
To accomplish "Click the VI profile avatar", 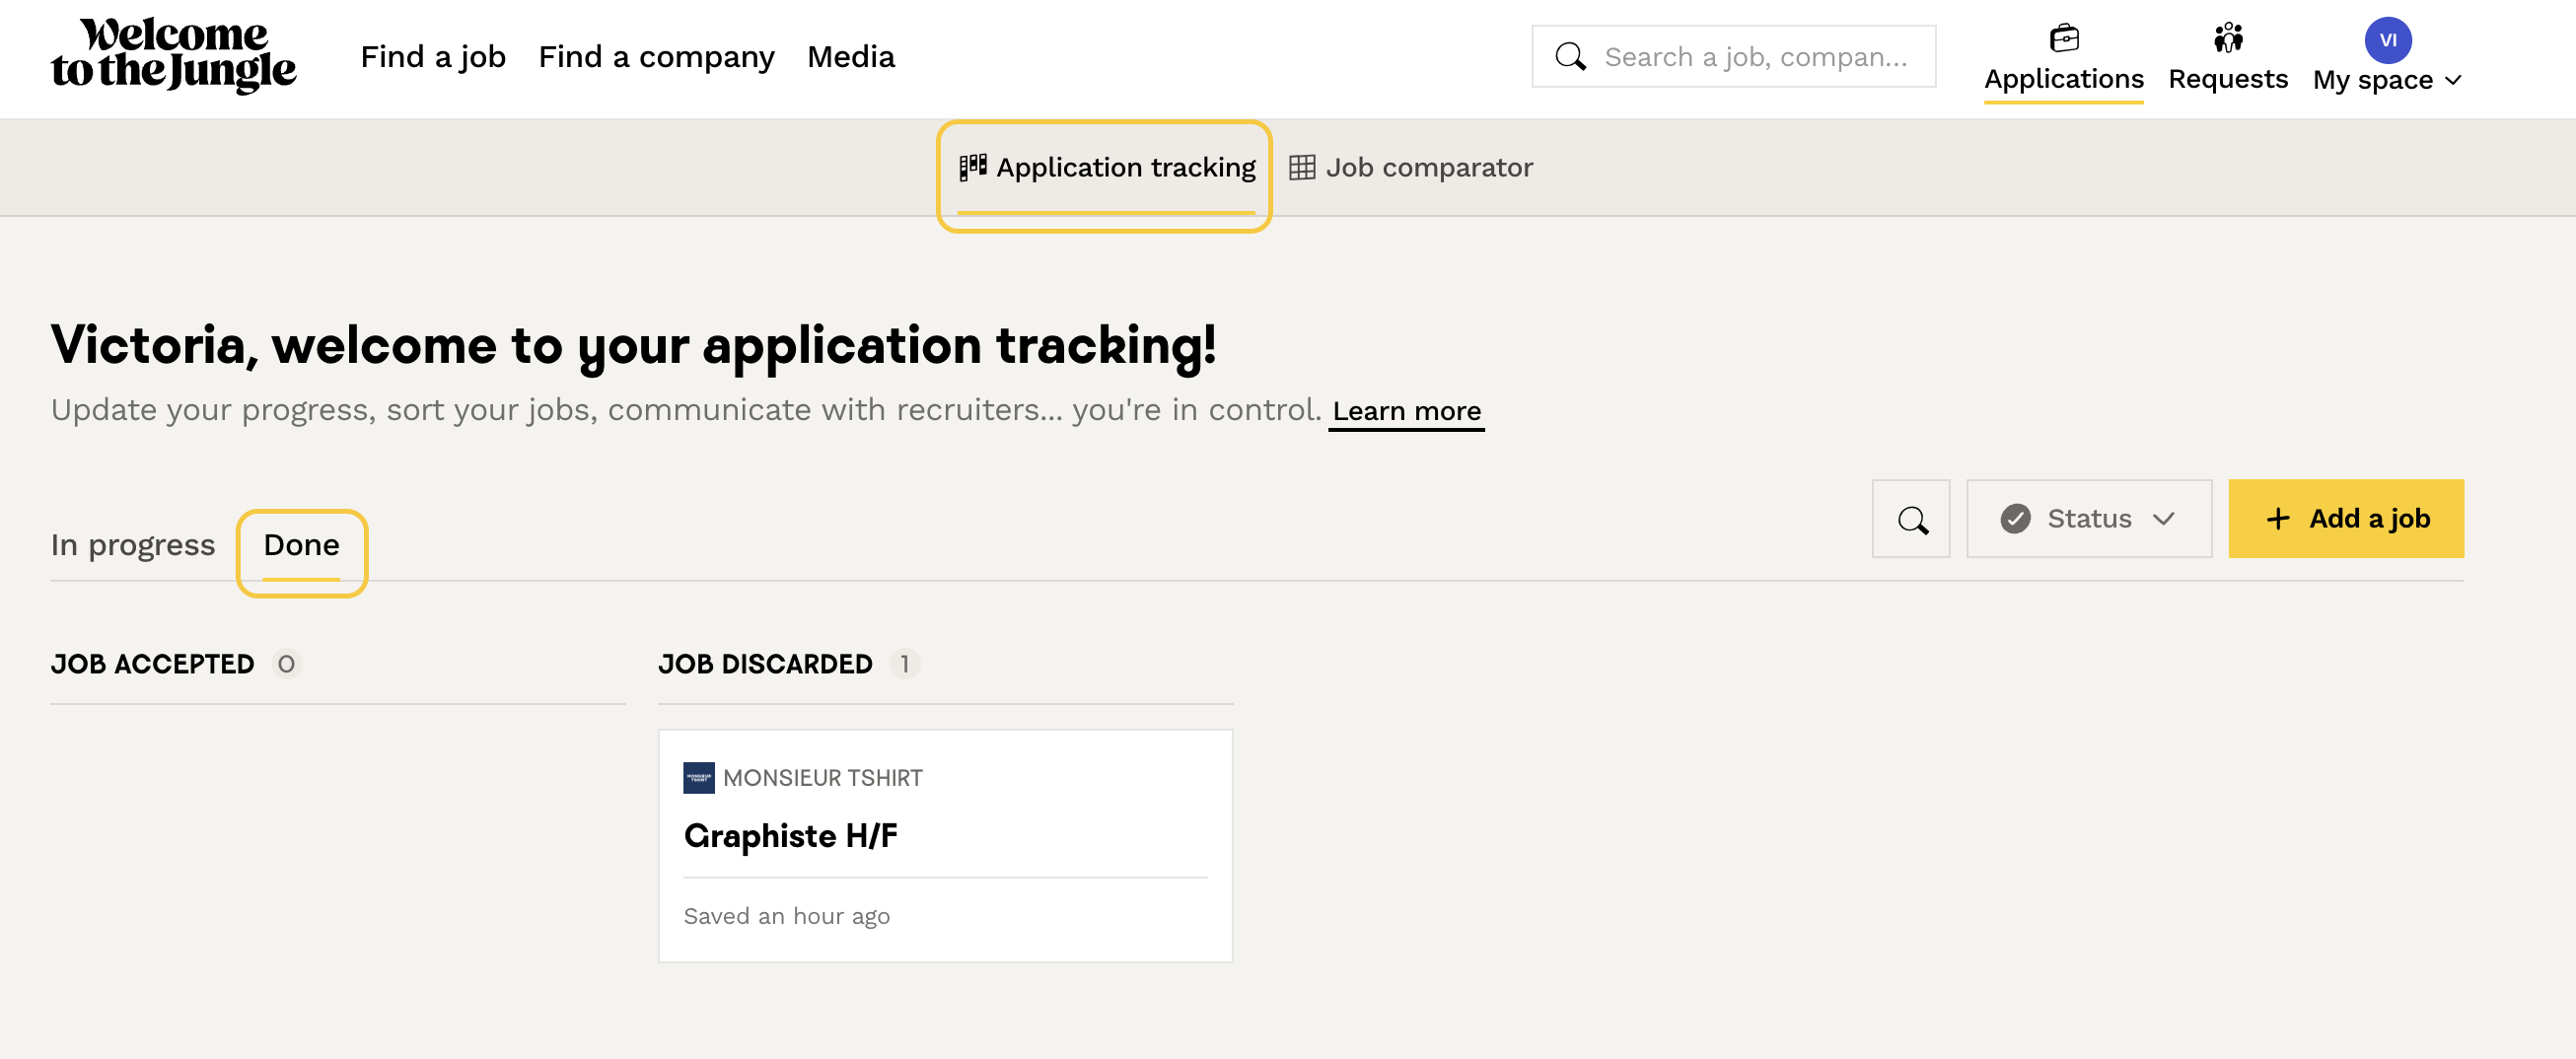I will coord(2387,40).
